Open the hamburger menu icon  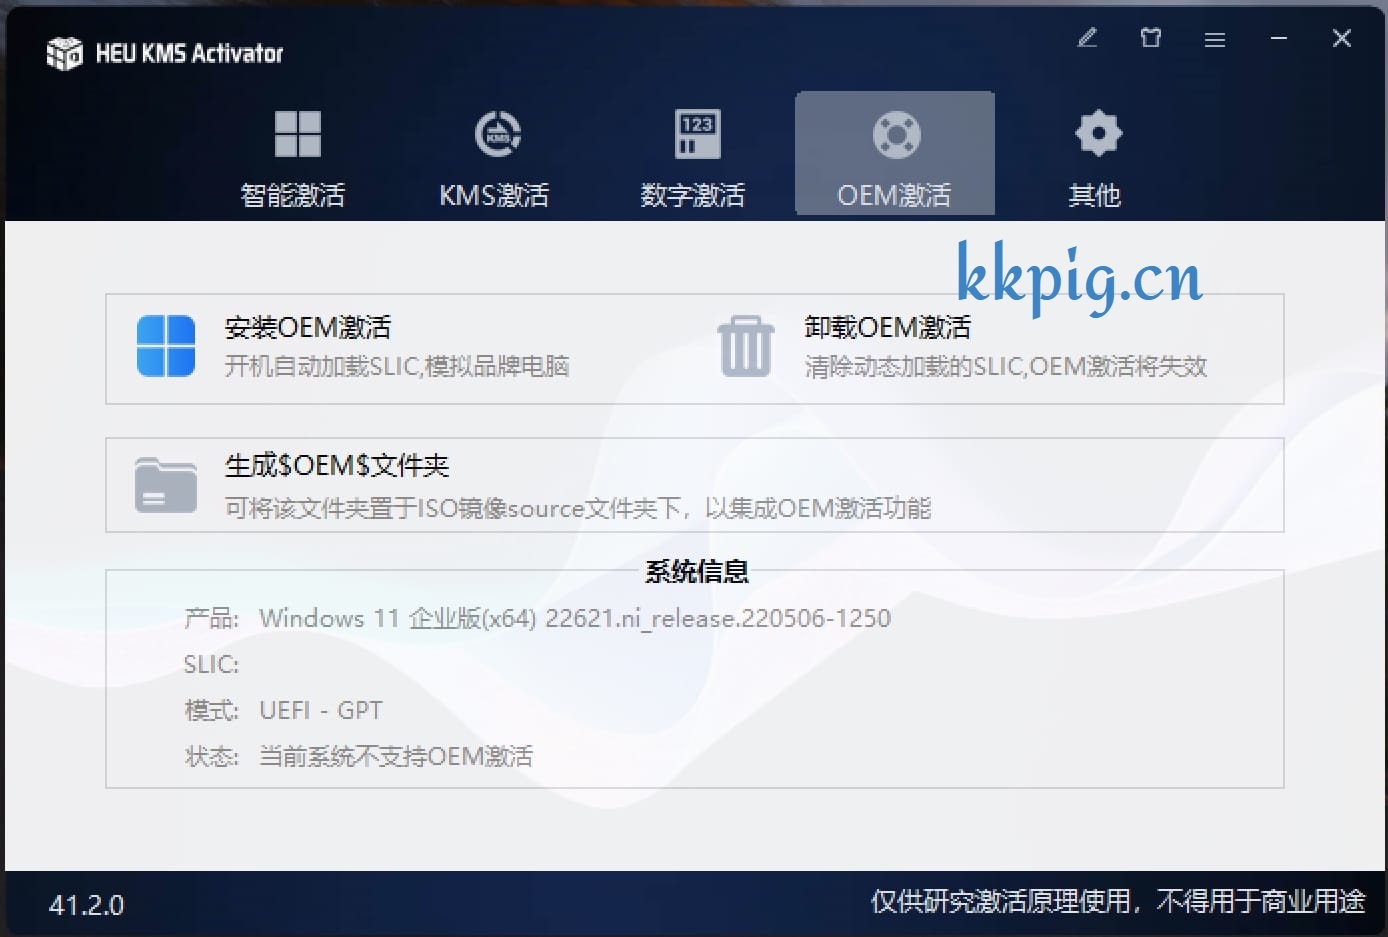point(1215,40)
